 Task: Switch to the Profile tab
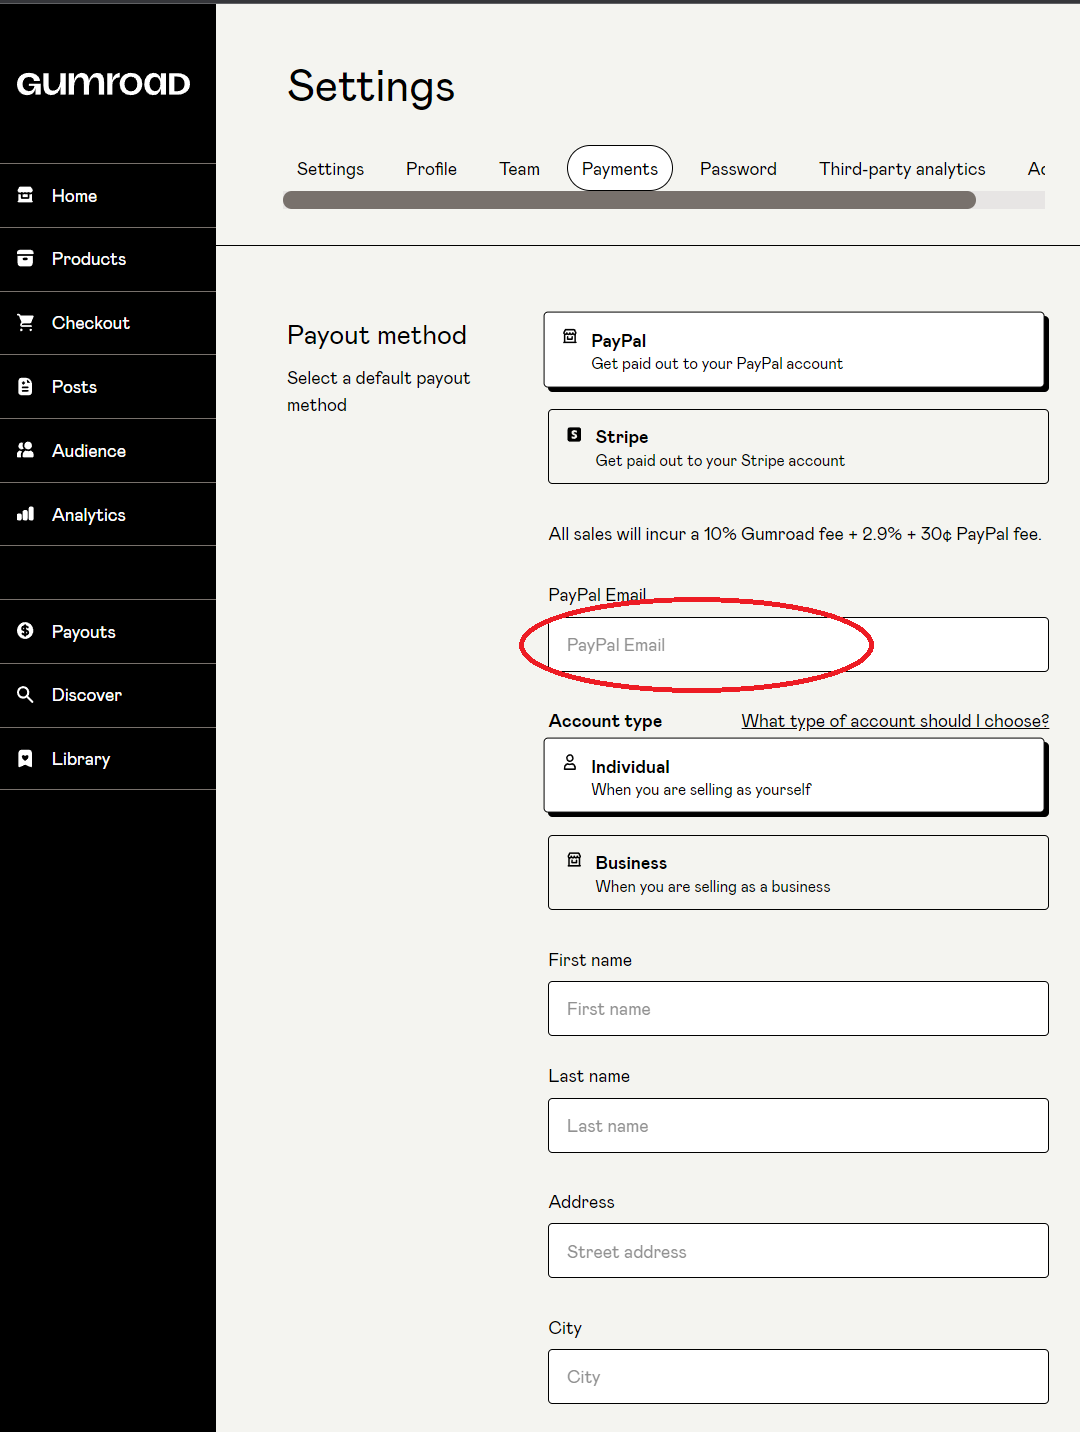click(431, 169)
